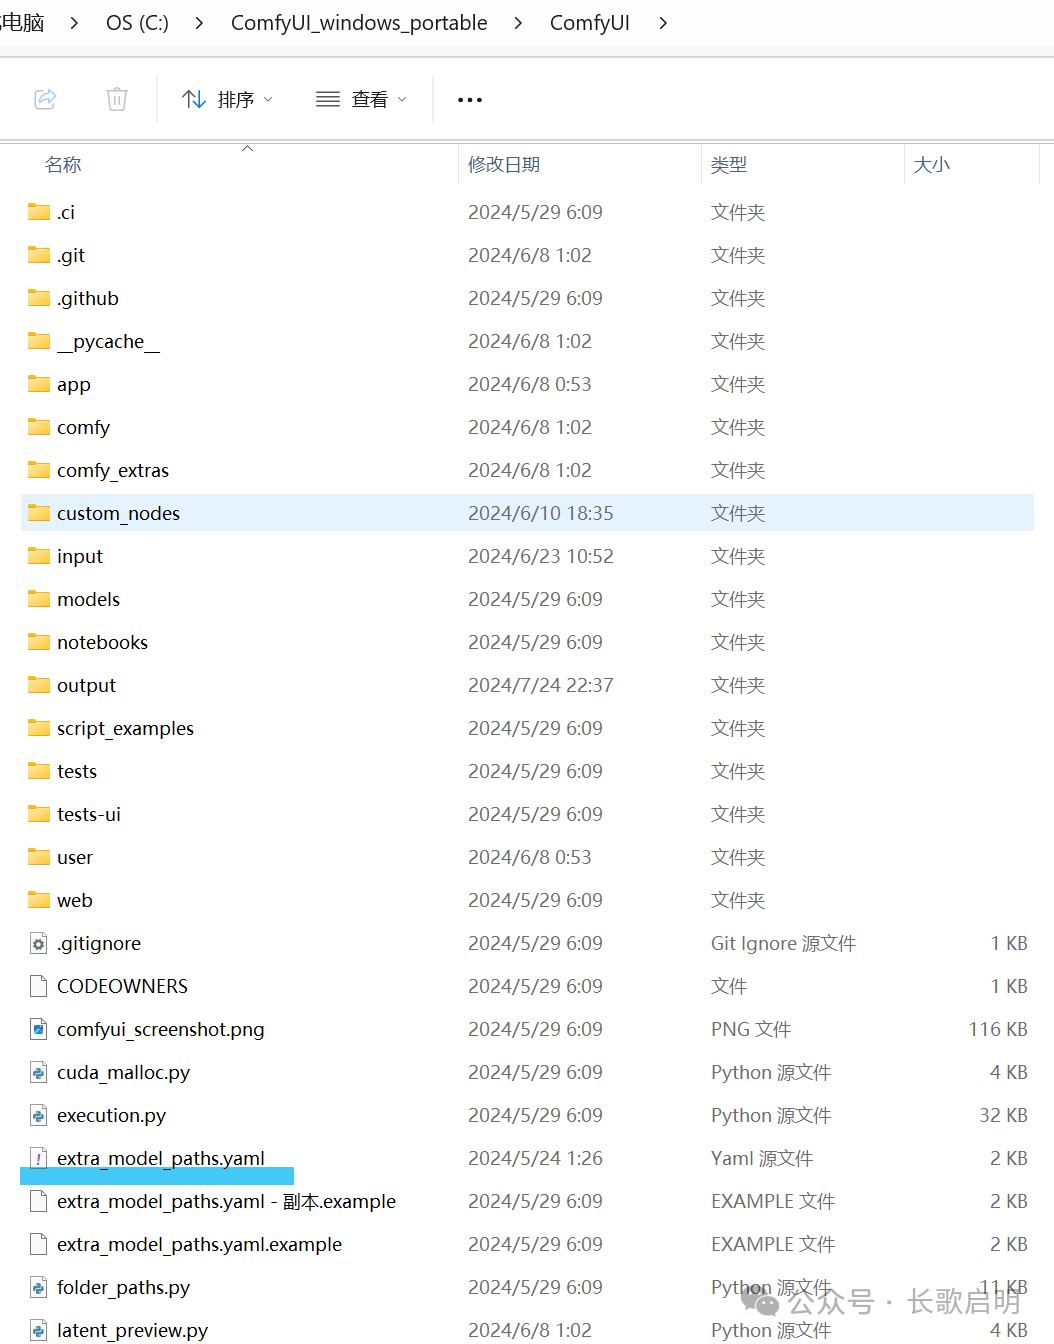Image resolution: width=1054 pixels, height=1344 pixels.
Task: Click 32 KB size of execution.py
Action: tap(1003, 1115)
